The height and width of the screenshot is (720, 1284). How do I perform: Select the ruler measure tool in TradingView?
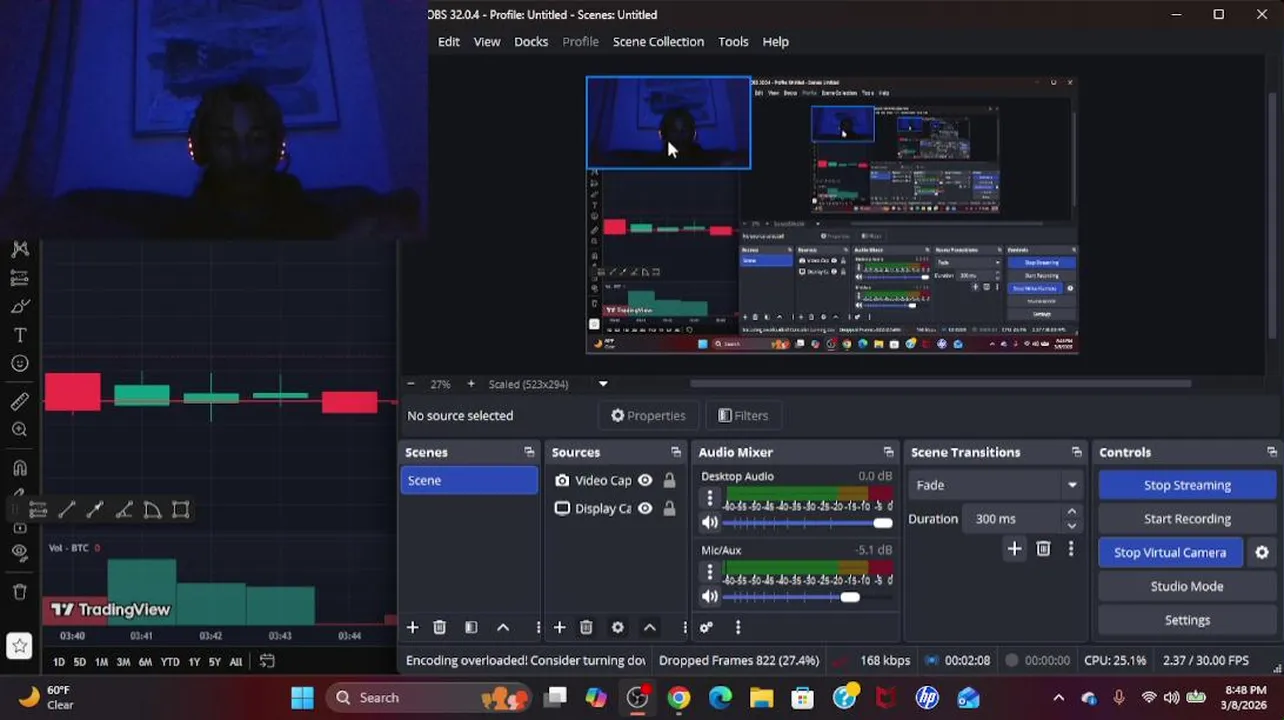[19, 402]
